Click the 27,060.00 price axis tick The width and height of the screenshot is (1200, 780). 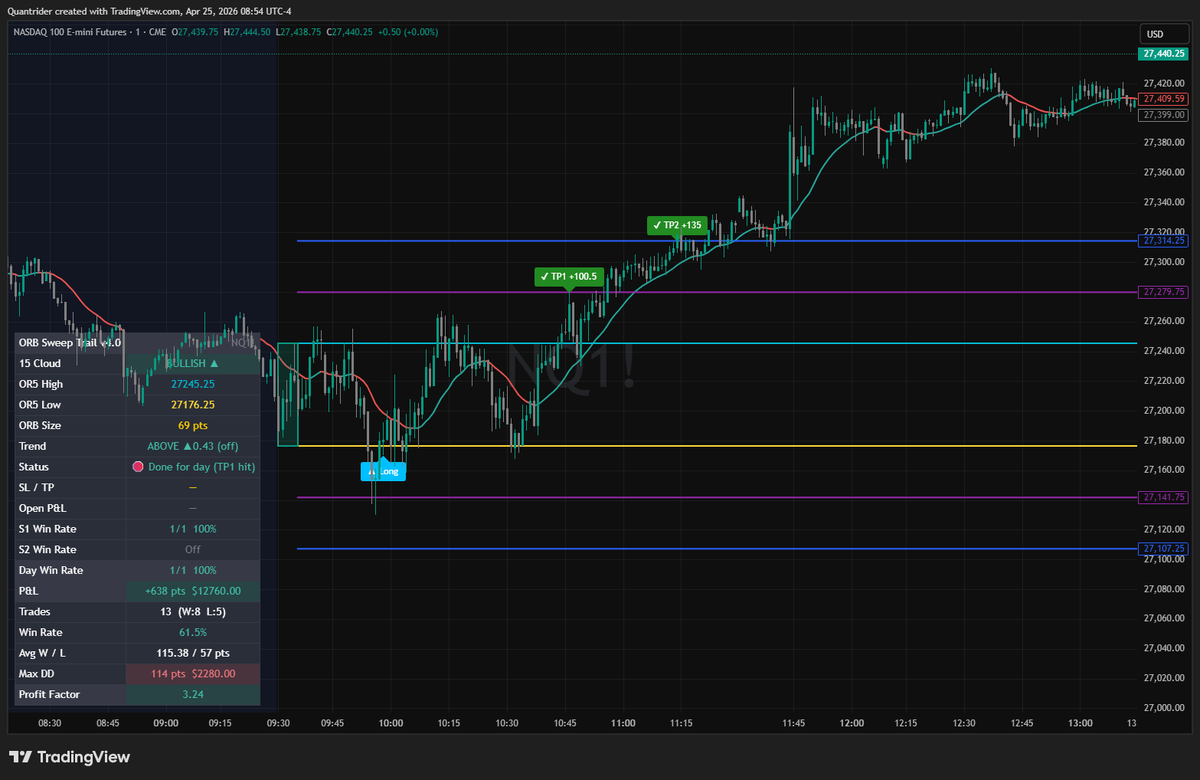click(1164, 619)
